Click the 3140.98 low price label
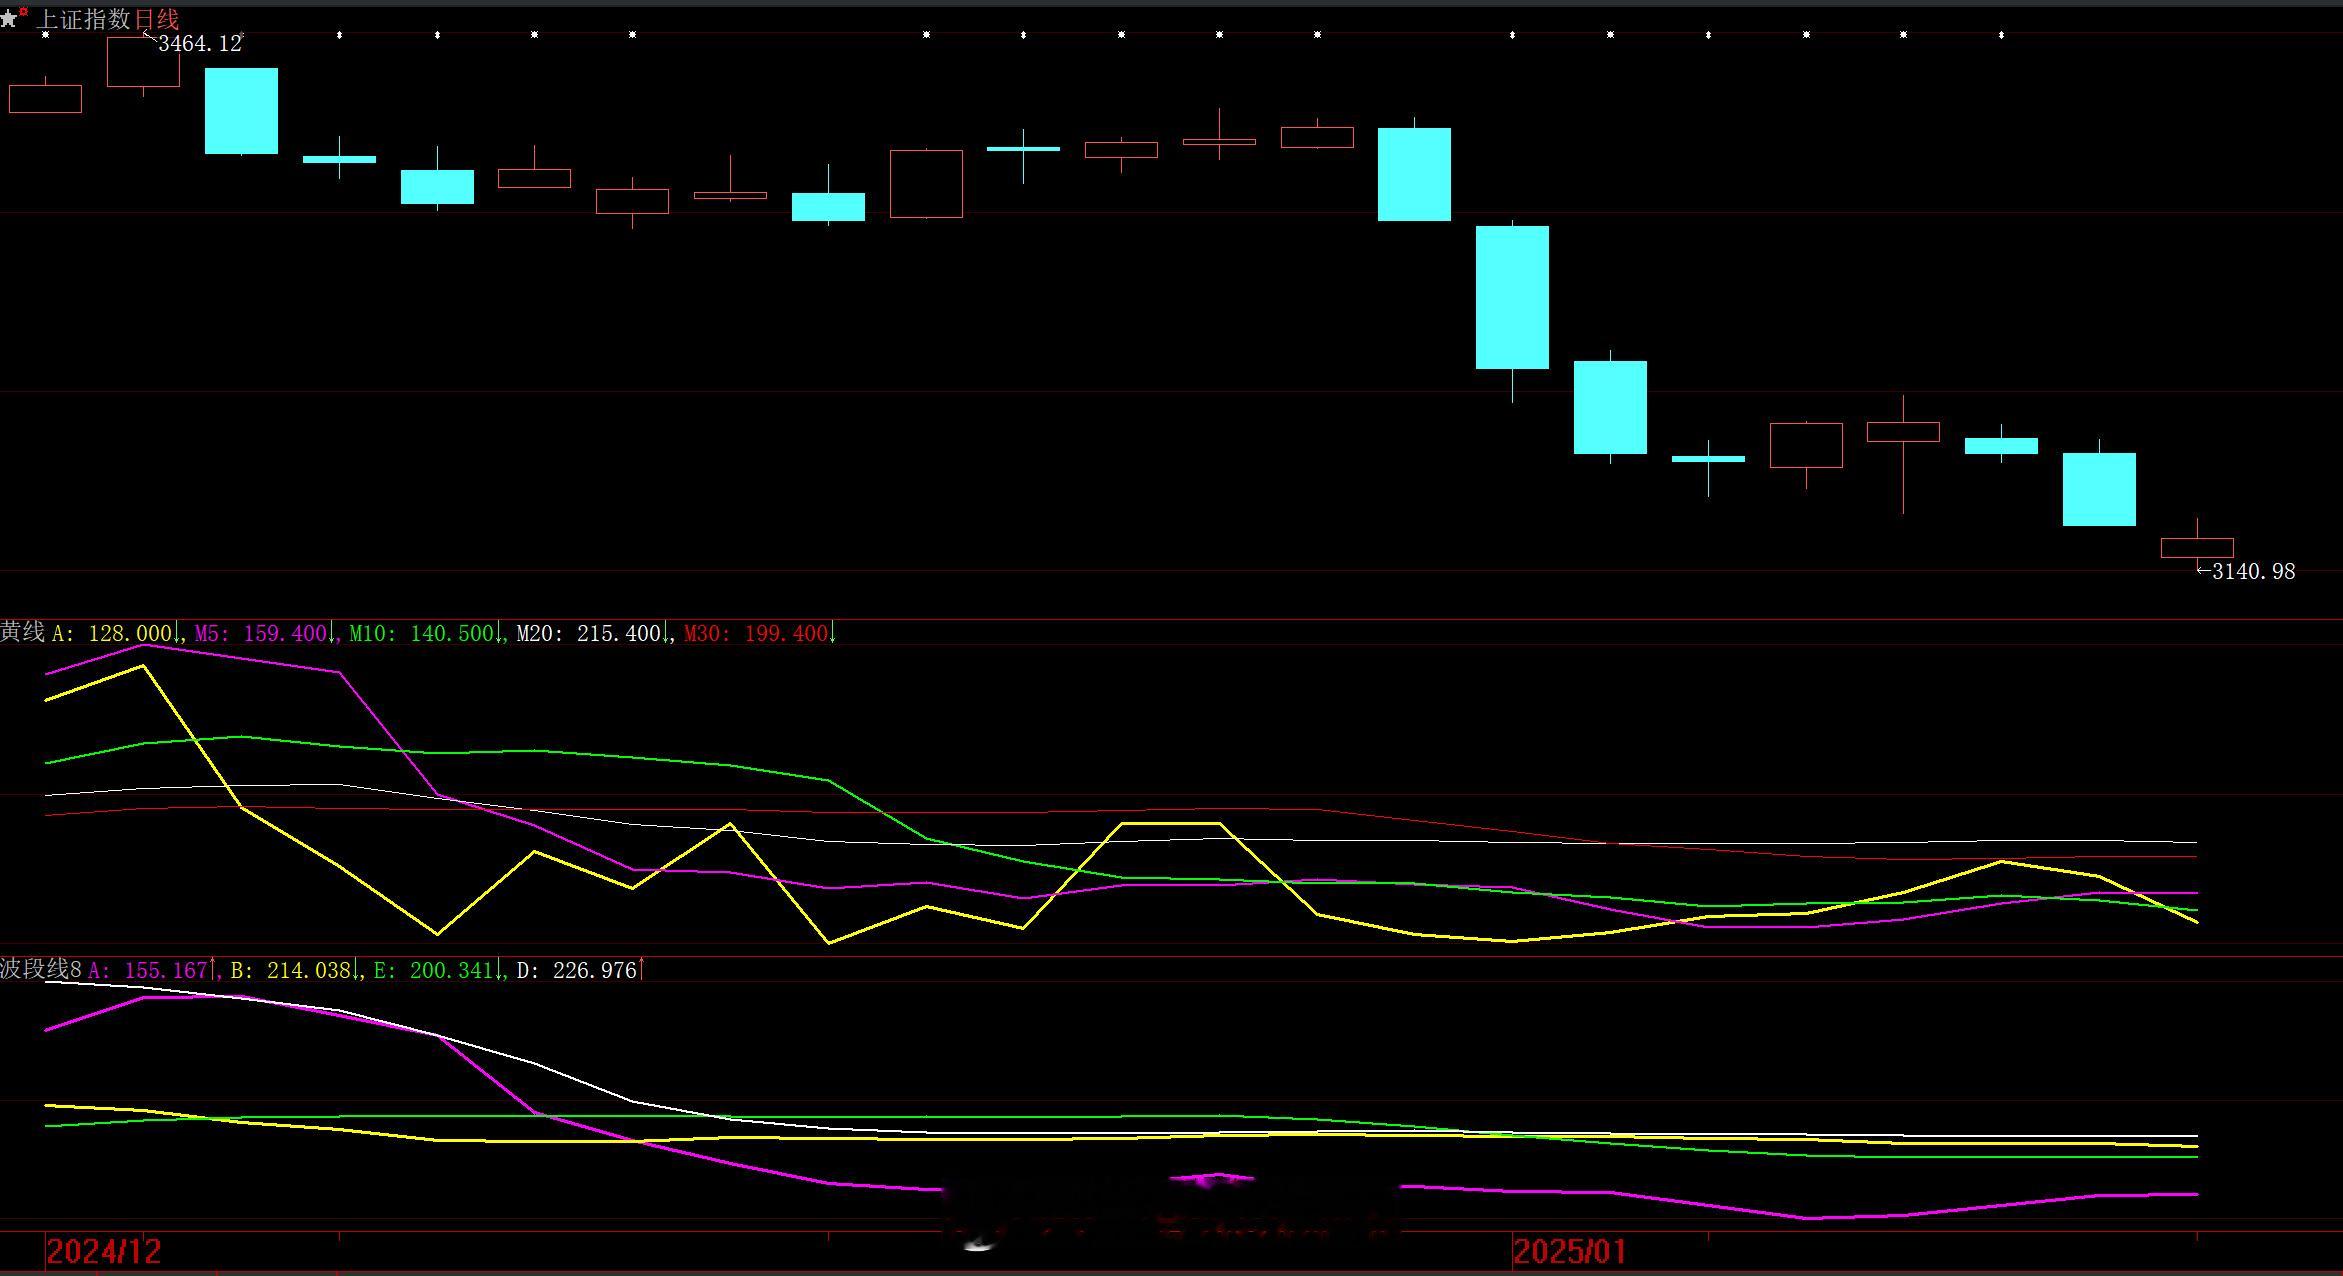 coord(2253,571)
